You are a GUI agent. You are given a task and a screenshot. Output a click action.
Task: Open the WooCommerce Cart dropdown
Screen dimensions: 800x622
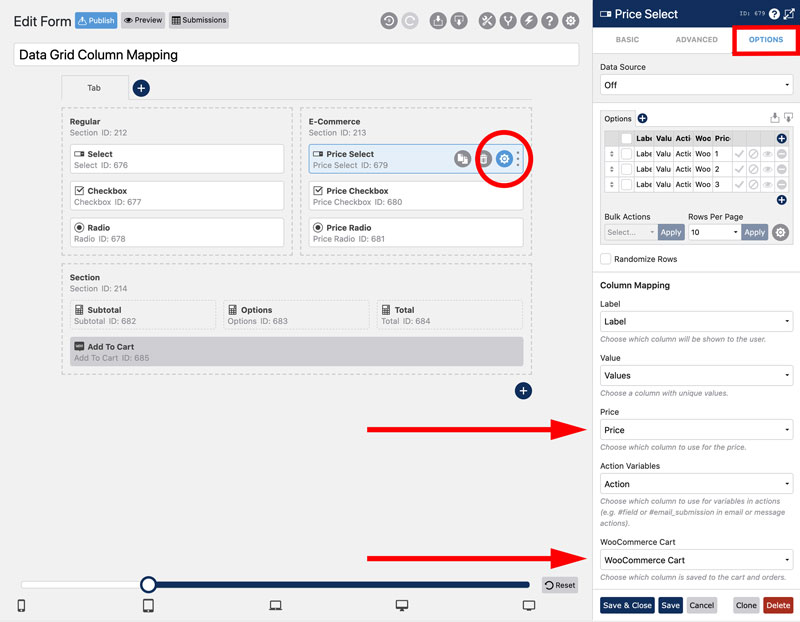click(x=696, y=559)
